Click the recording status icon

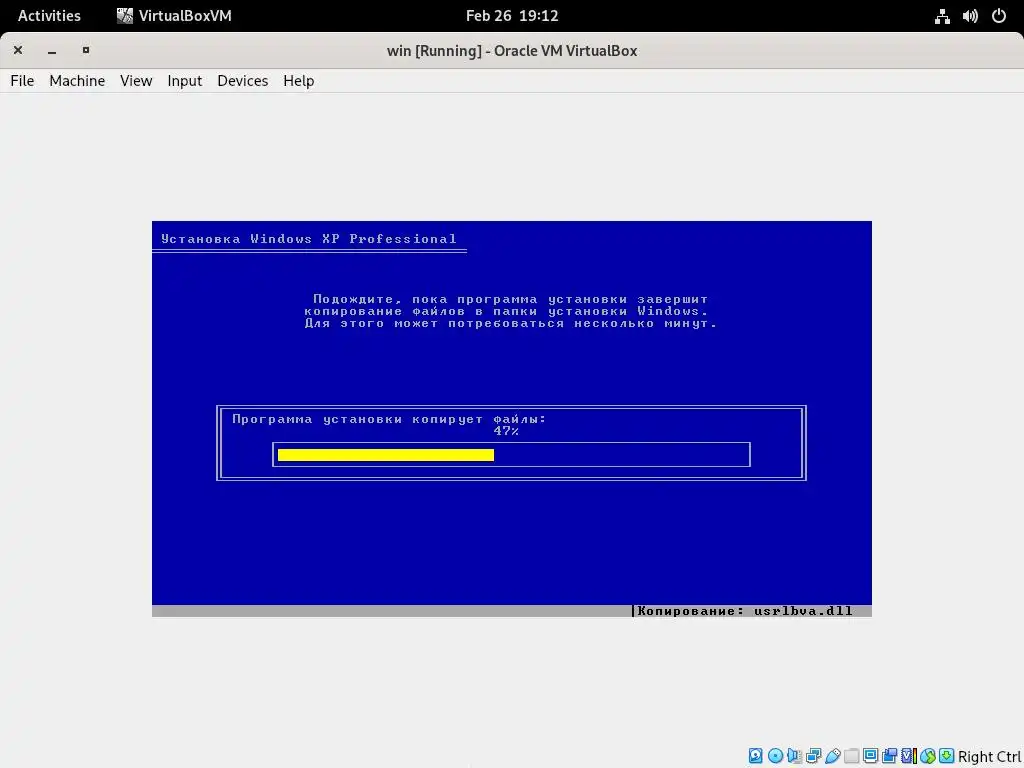889,756
